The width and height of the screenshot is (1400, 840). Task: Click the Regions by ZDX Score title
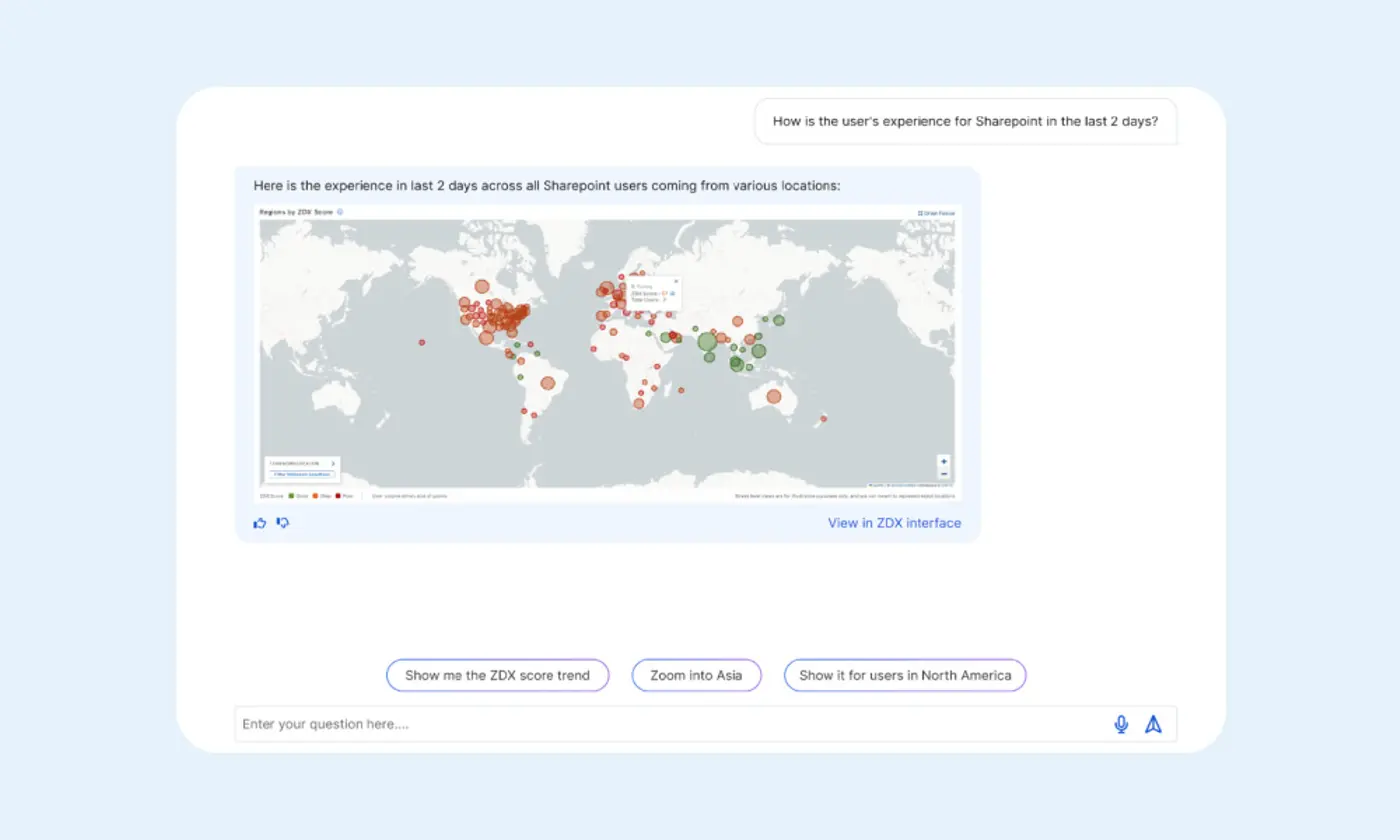(x=297, y=212)
